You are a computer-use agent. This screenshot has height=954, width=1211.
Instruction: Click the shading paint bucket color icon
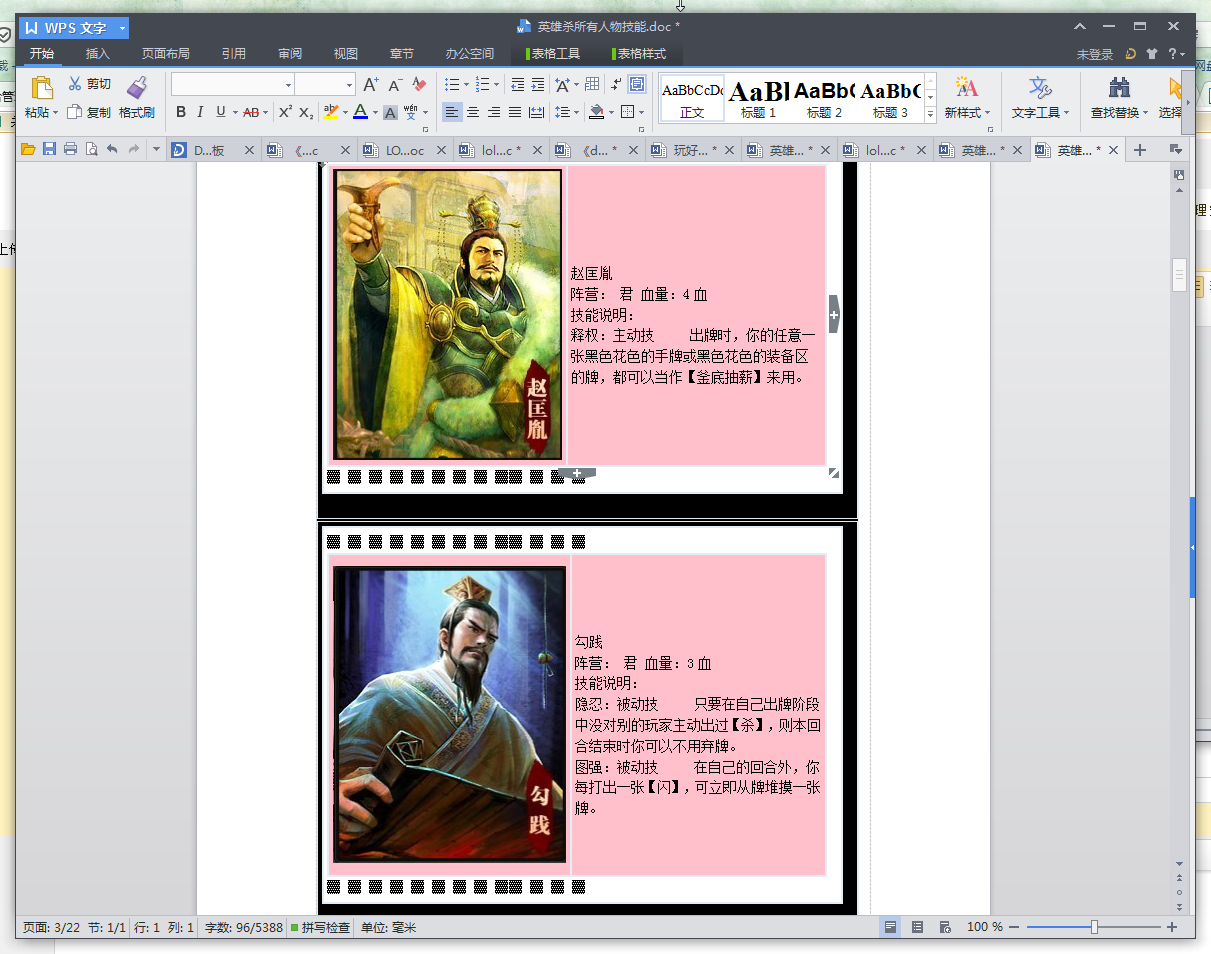click(596, 112)
